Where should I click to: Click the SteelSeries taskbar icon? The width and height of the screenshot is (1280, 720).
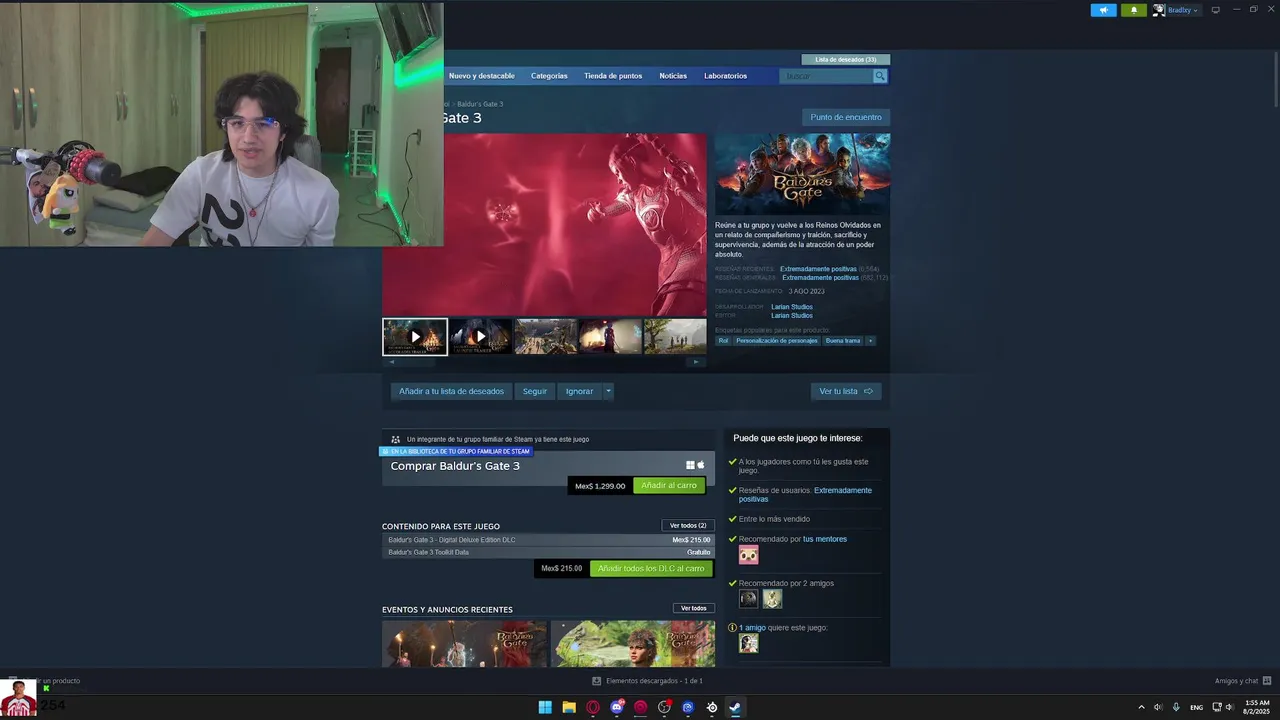[x=711, y=707]
